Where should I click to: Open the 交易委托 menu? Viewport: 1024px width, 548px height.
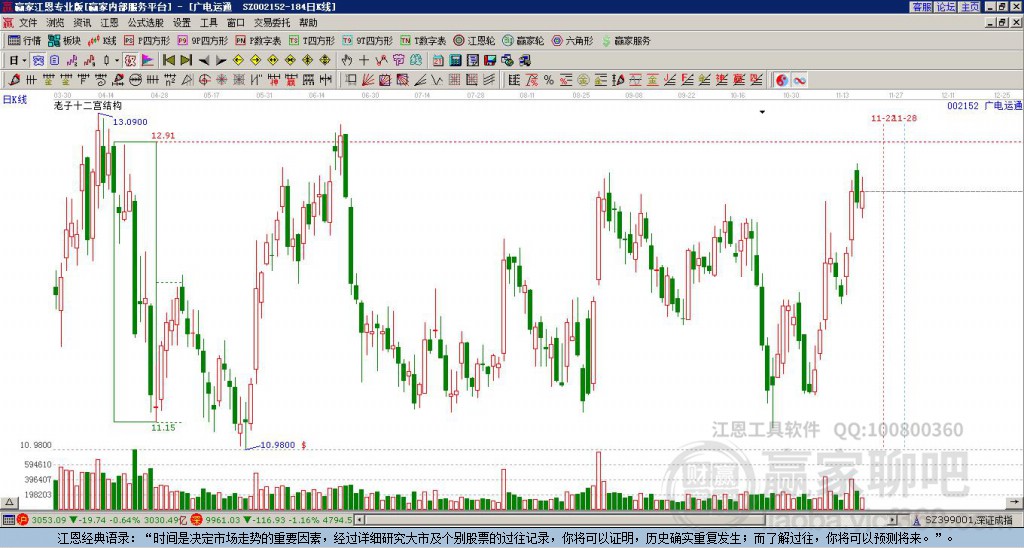pos(272,23)
